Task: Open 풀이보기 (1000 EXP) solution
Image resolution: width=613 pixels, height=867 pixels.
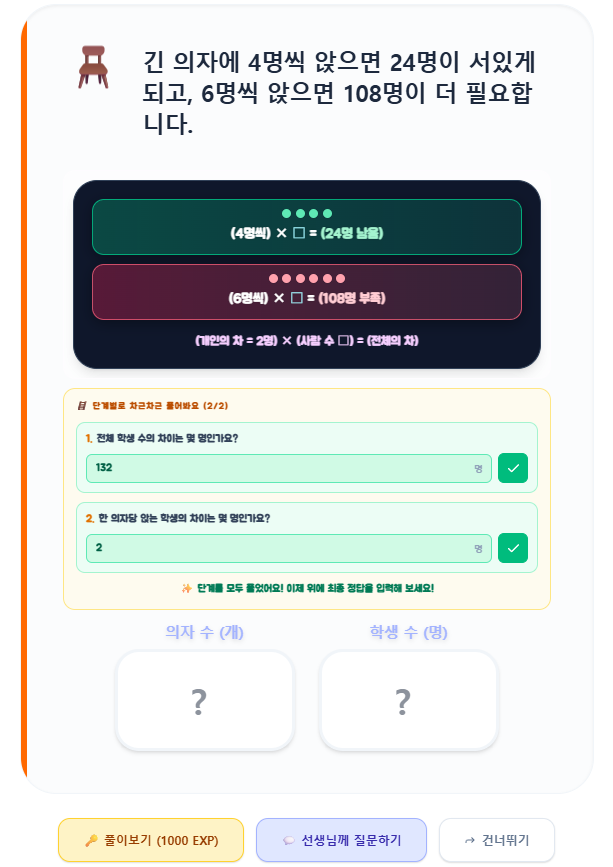Action: [x=151, y=840]
